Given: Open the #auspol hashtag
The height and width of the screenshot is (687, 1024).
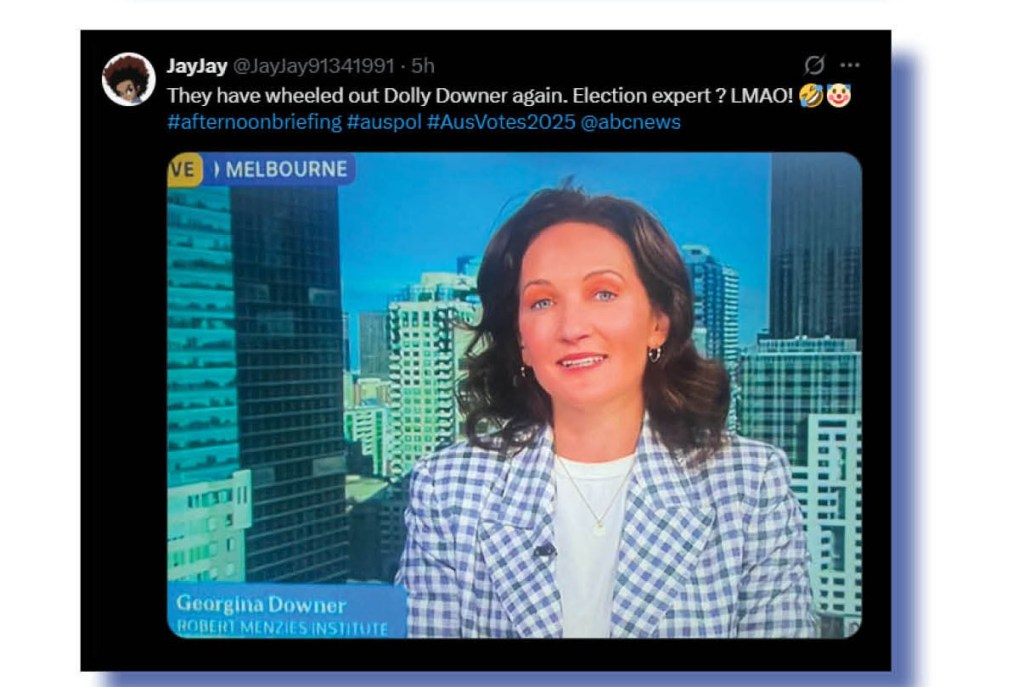Looking at the screenshot, I should 384,122.
